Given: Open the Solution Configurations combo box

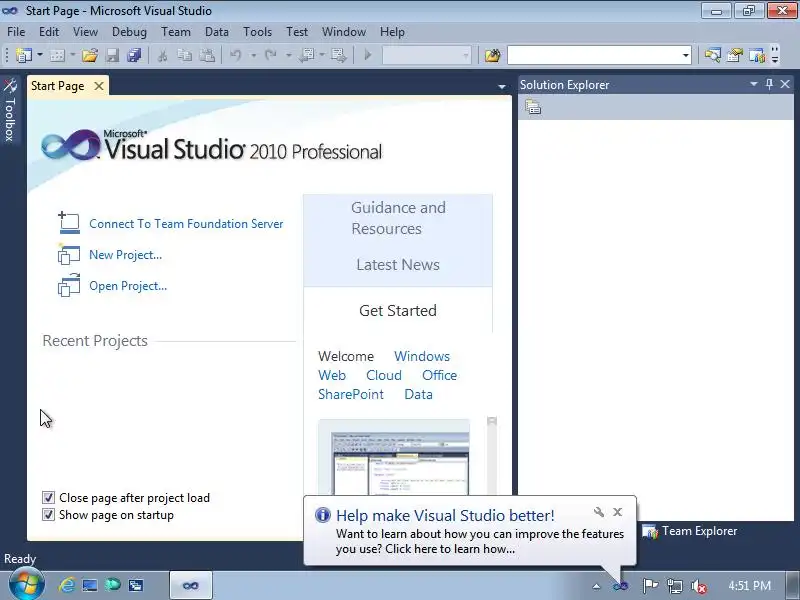Looking at the screenshot, I should (x=427, y=55).
